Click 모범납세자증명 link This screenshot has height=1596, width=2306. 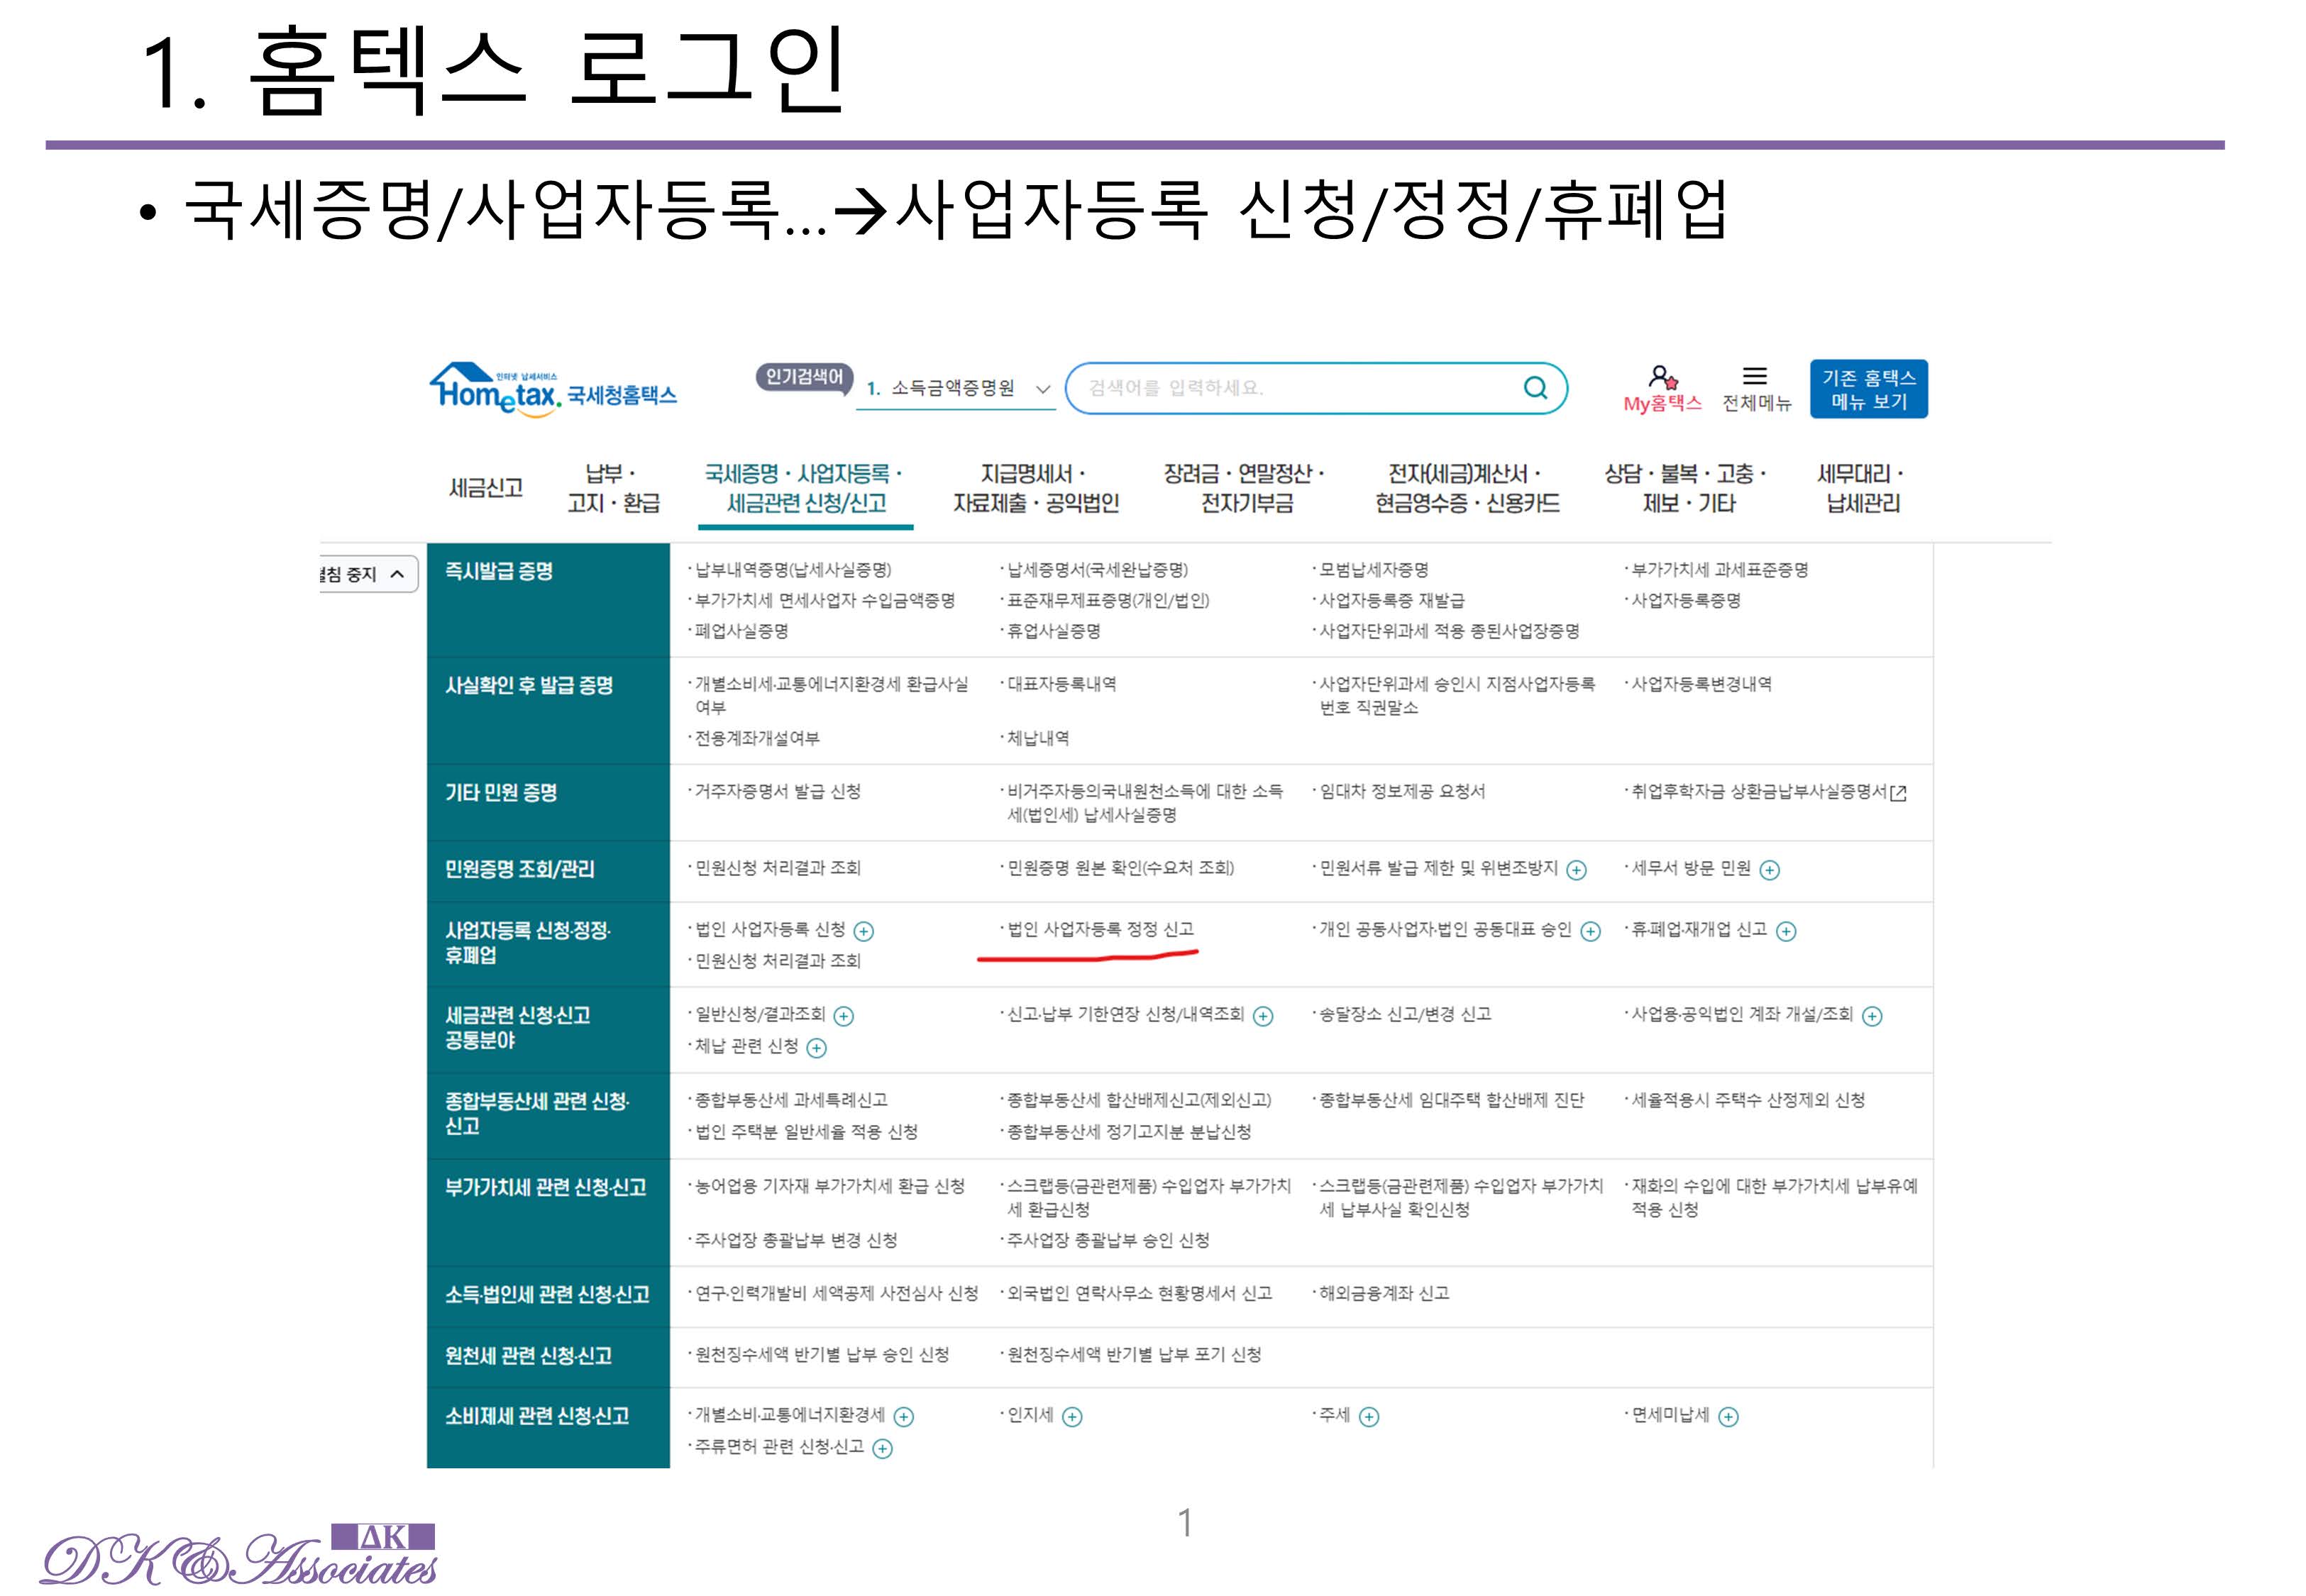tap(1373, 570)
